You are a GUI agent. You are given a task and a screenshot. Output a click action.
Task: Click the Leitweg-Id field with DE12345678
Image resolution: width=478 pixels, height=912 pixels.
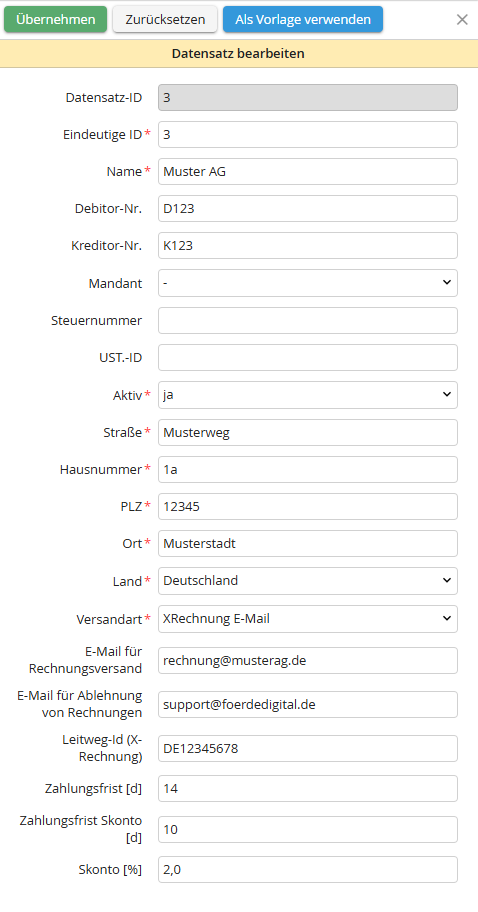308,749
